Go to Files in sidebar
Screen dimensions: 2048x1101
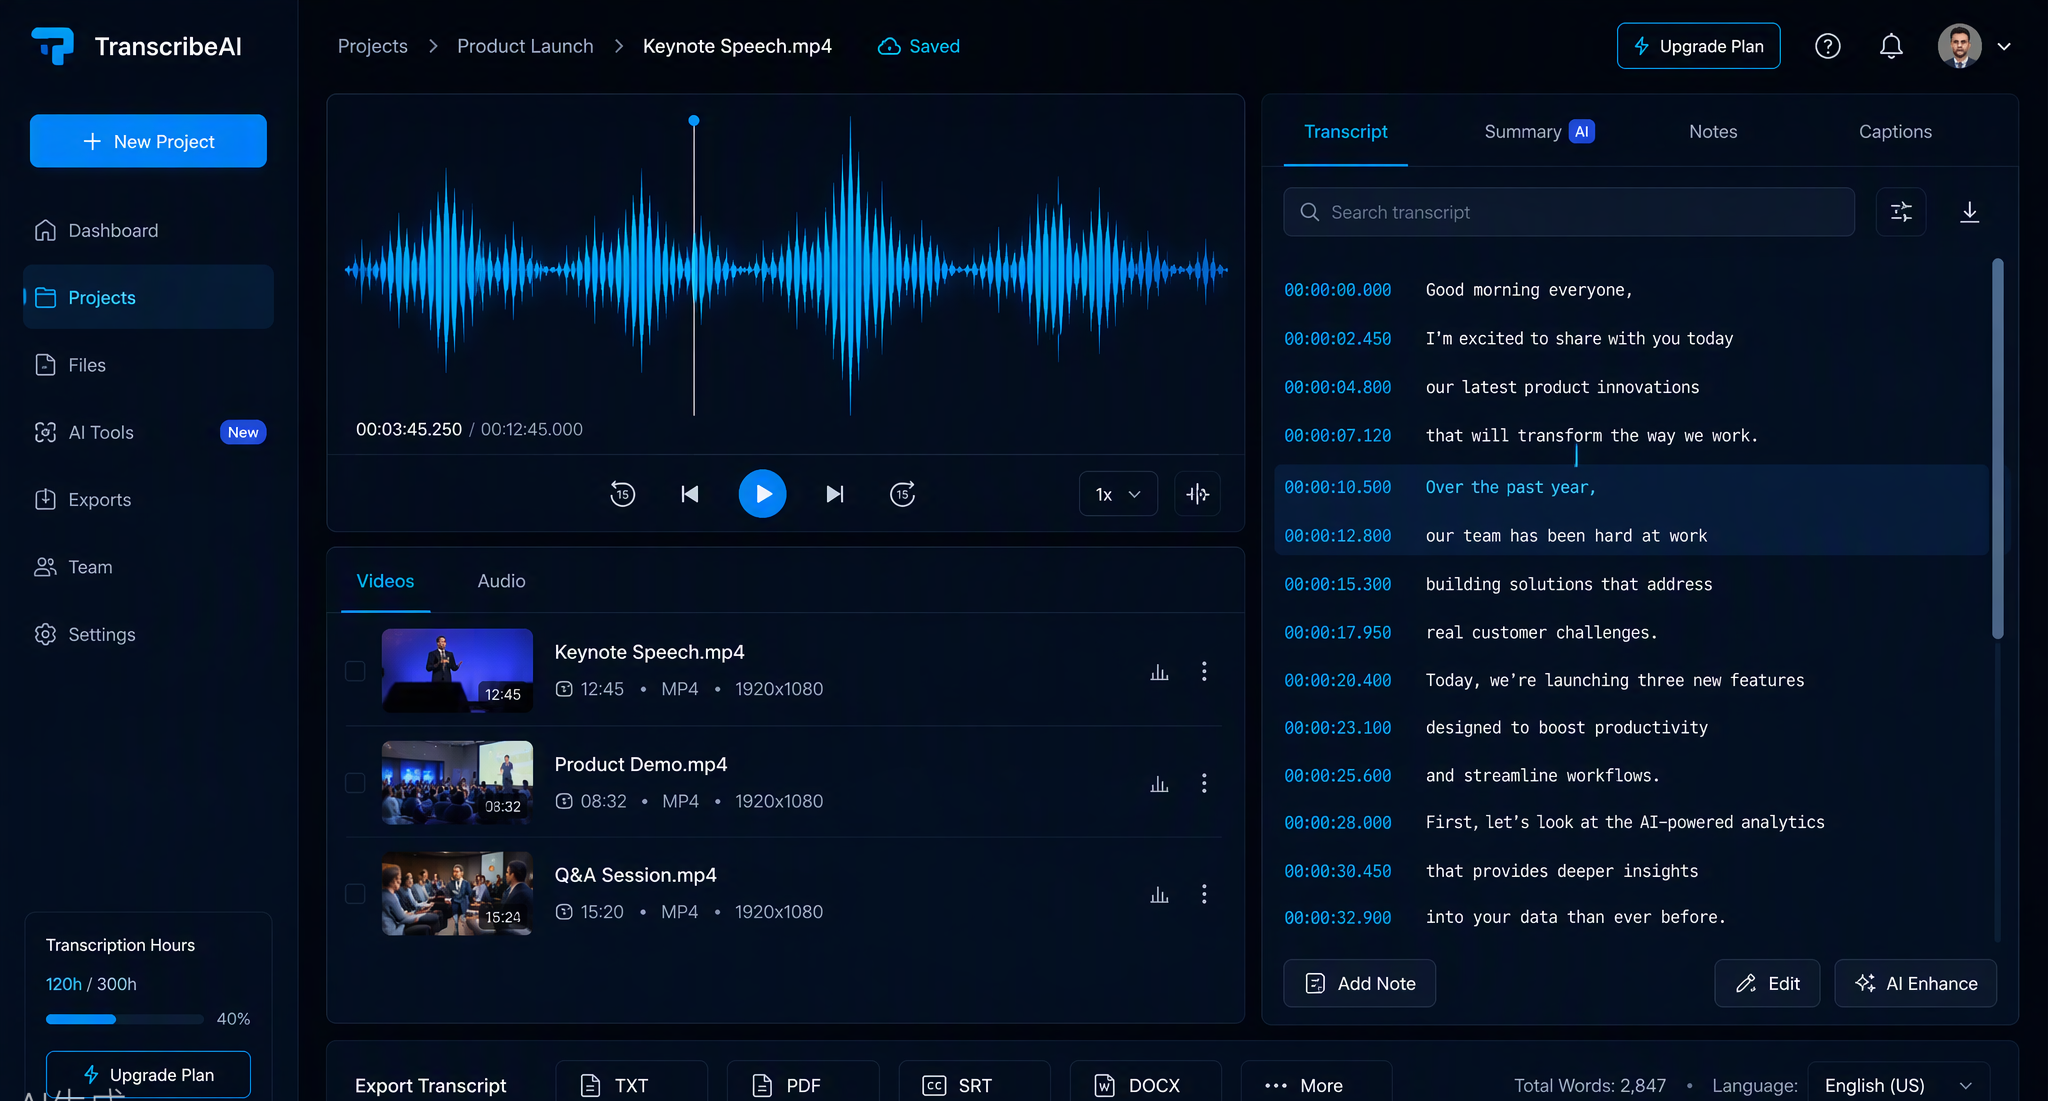(148, 365)
